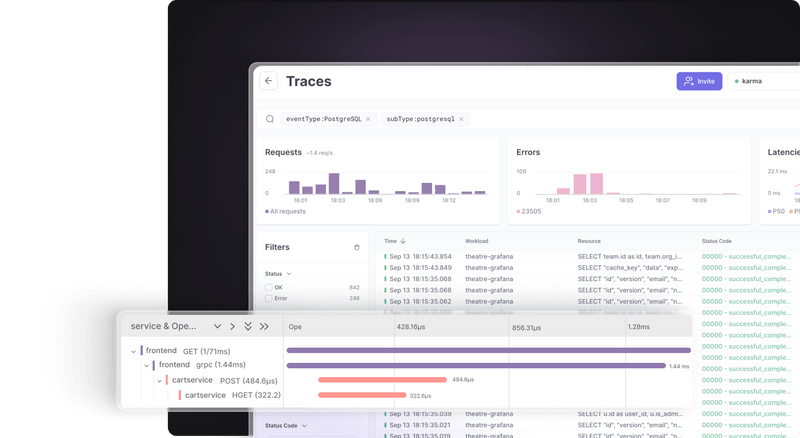Click the 1.28ms timeline header tick

[x=639, y=327]
